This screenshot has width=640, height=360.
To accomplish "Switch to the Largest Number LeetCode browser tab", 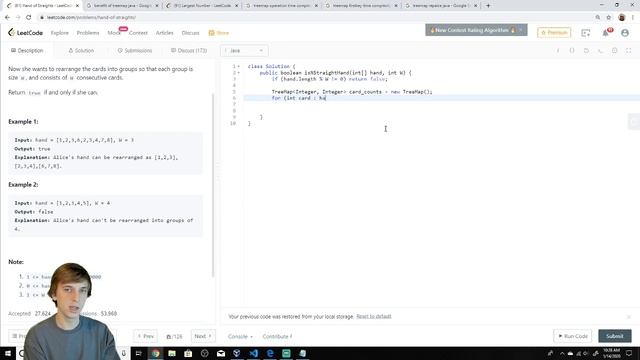I will pyautogui.click(x=202, y=6).
